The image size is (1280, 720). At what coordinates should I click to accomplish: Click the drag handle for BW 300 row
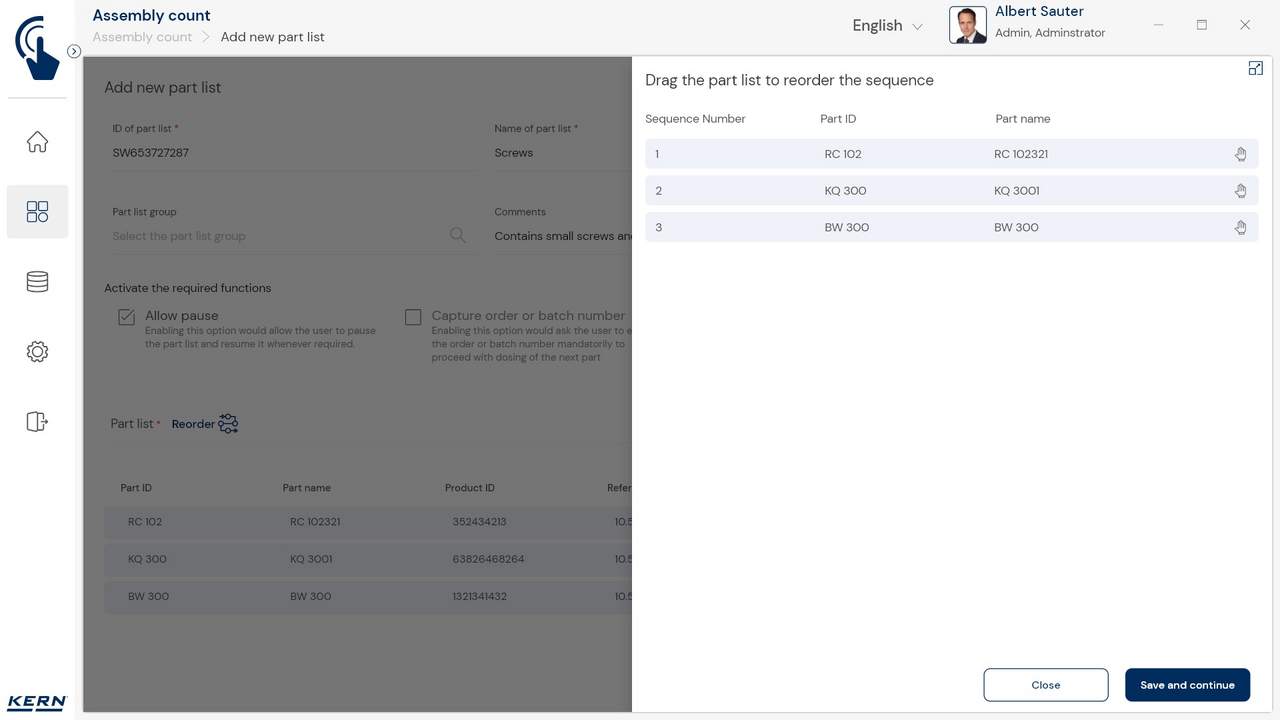[1240, 228]
